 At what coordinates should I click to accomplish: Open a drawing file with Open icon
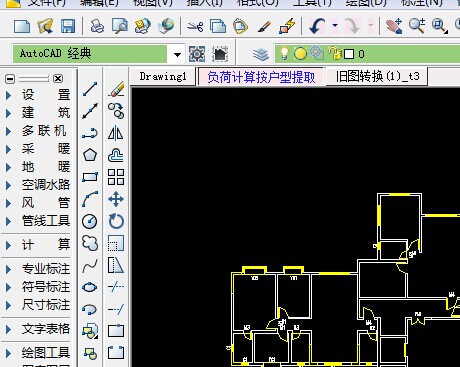tap(45, 26)
